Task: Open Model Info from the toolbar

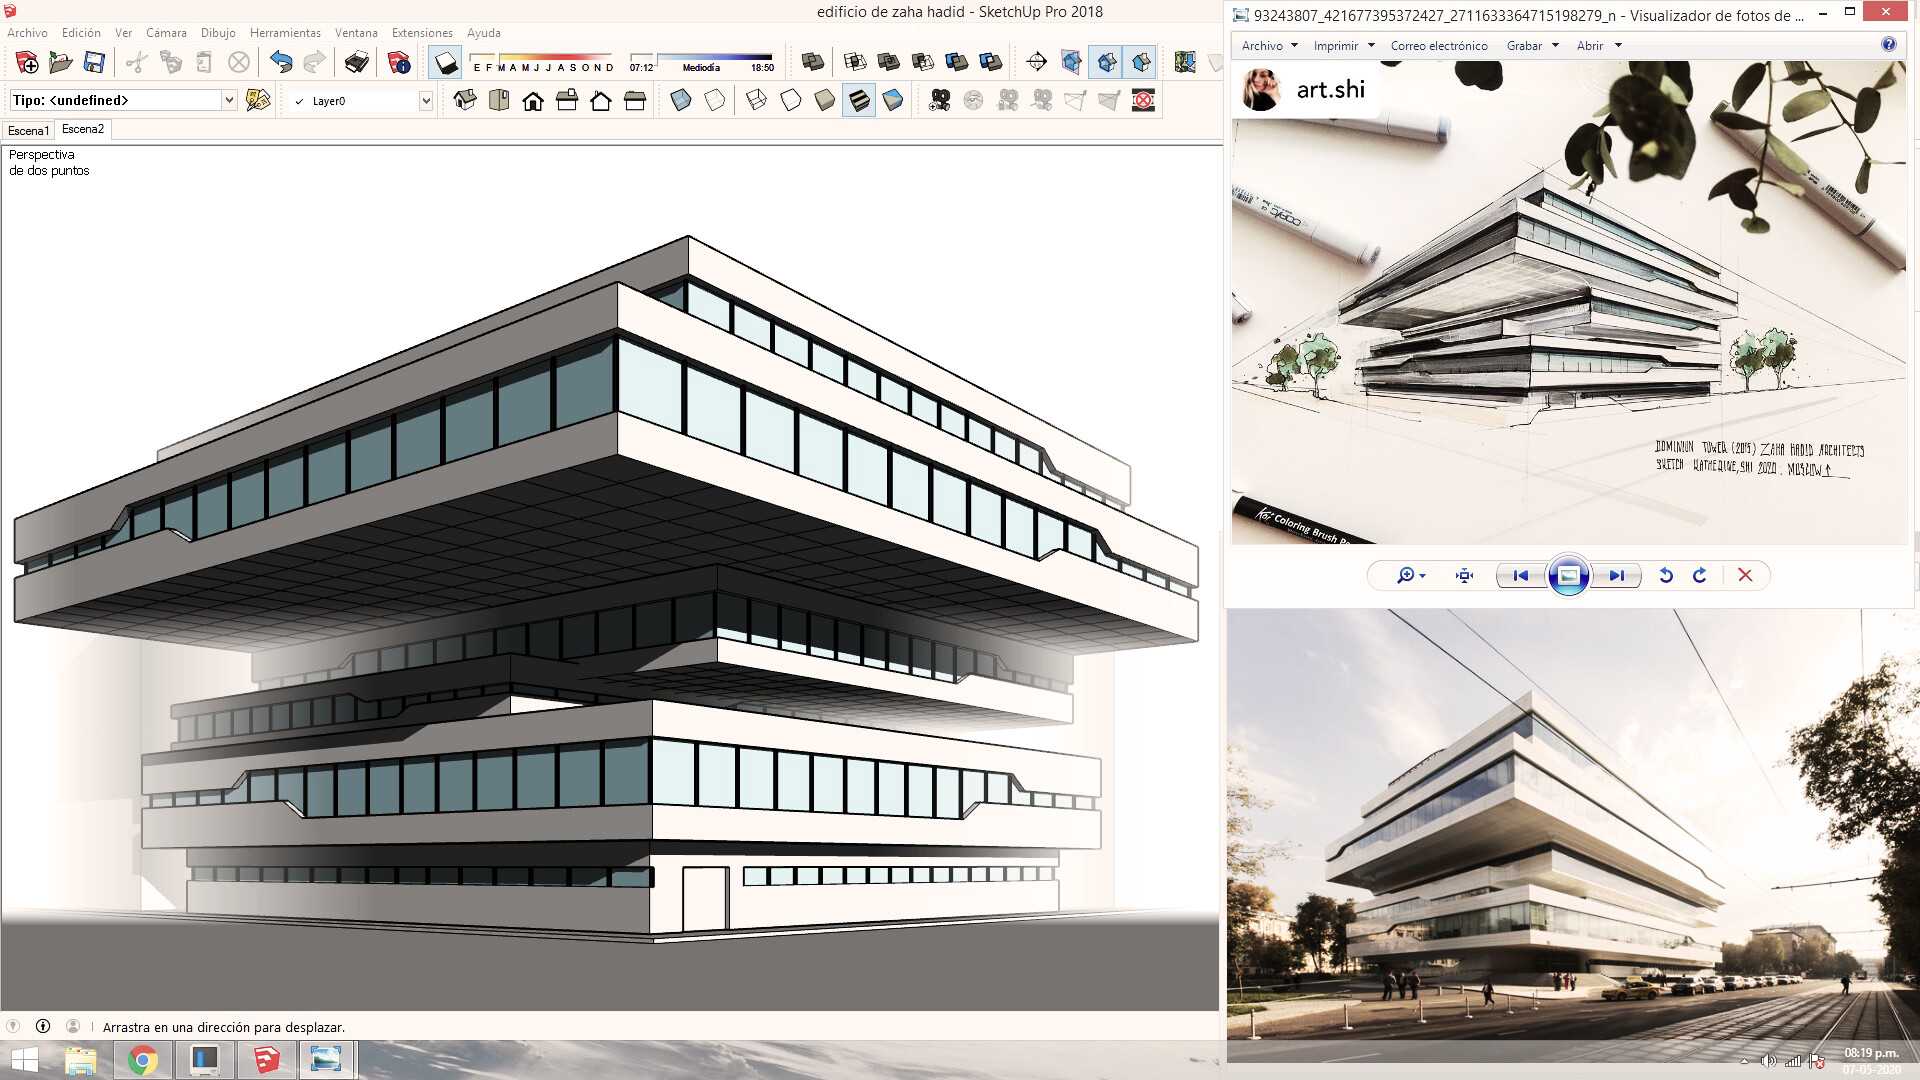Action: pos(399,63)
